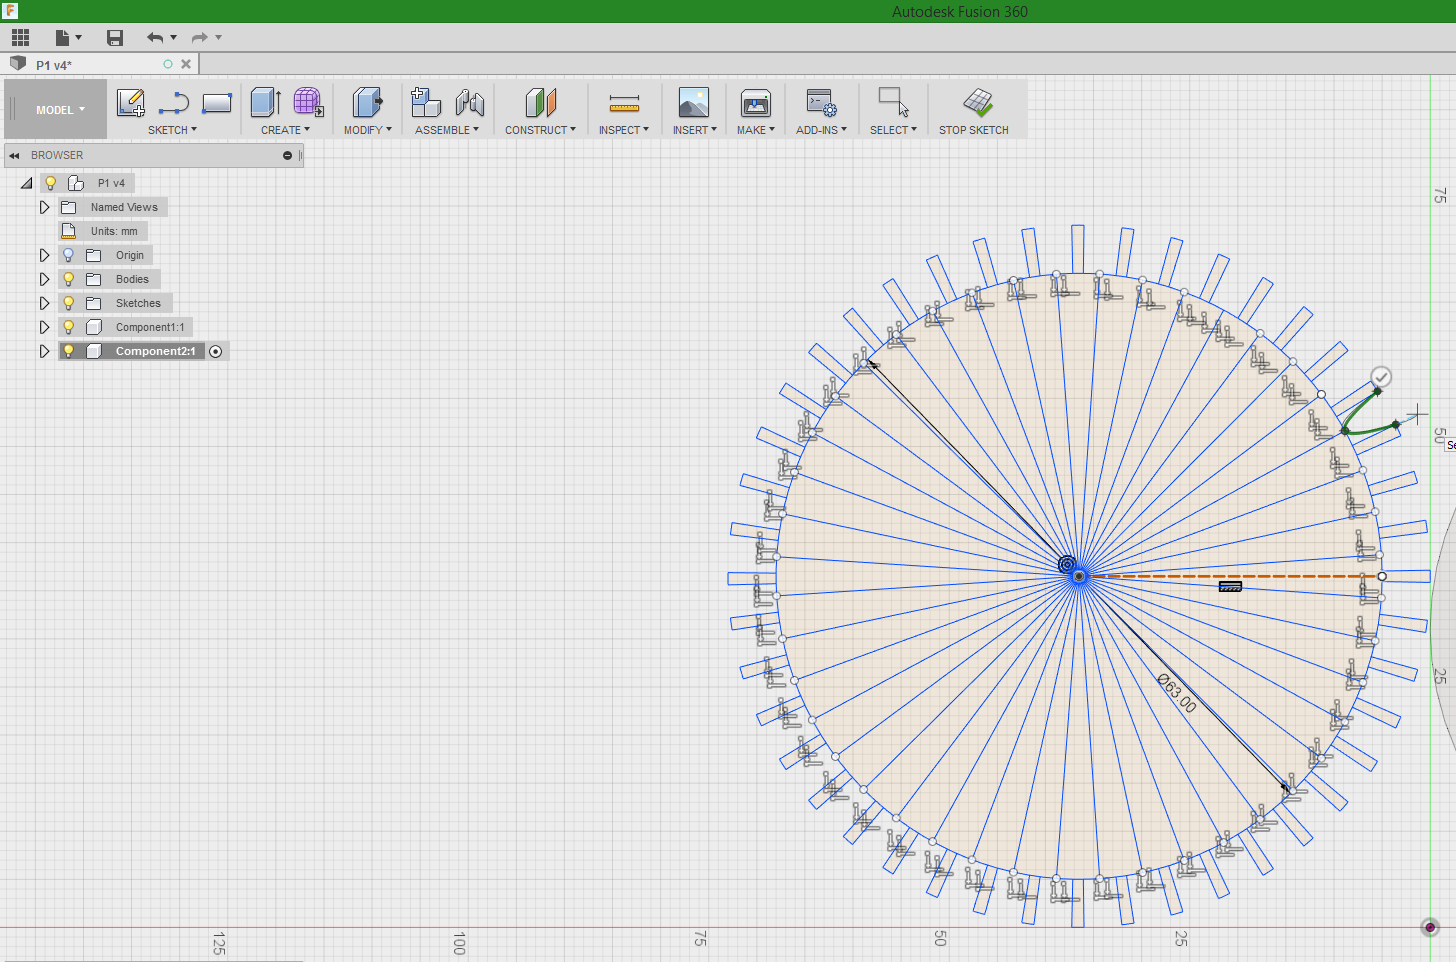Screen dimensions: 1456x962
Task: Expand Component2:1 tree node
Action: tap(44, 351)
